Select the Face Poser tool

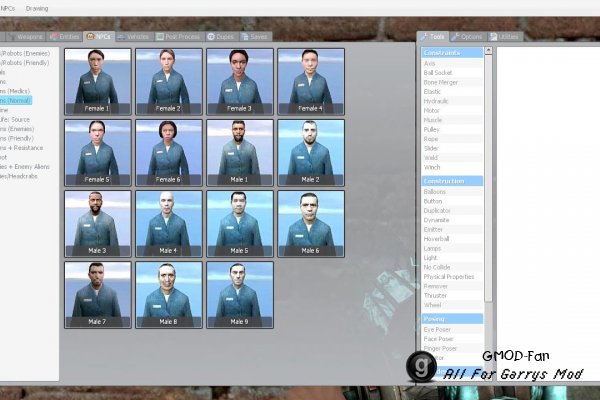452,339
